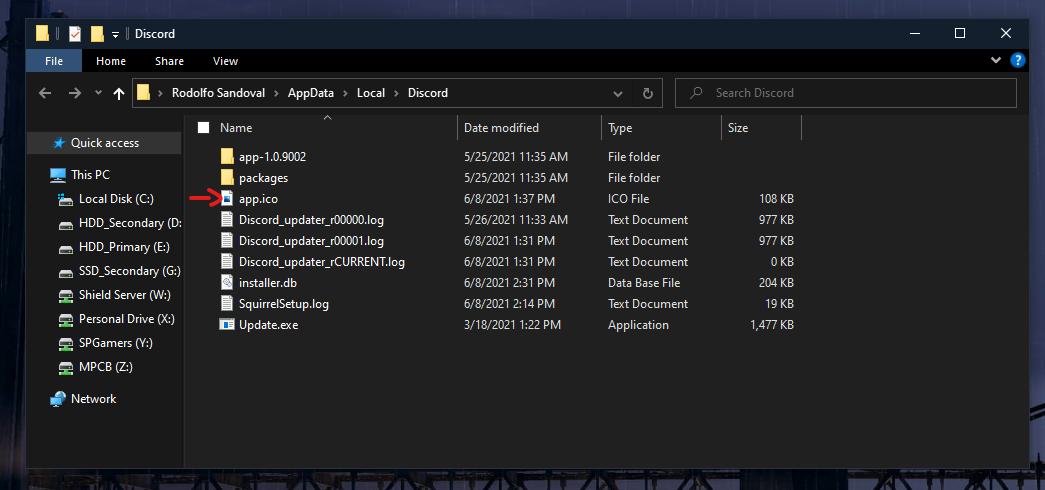The width and height of the screenshot is (1045, 490).
Task: Navigate to Local in address bar
Action: click(371, 93)
